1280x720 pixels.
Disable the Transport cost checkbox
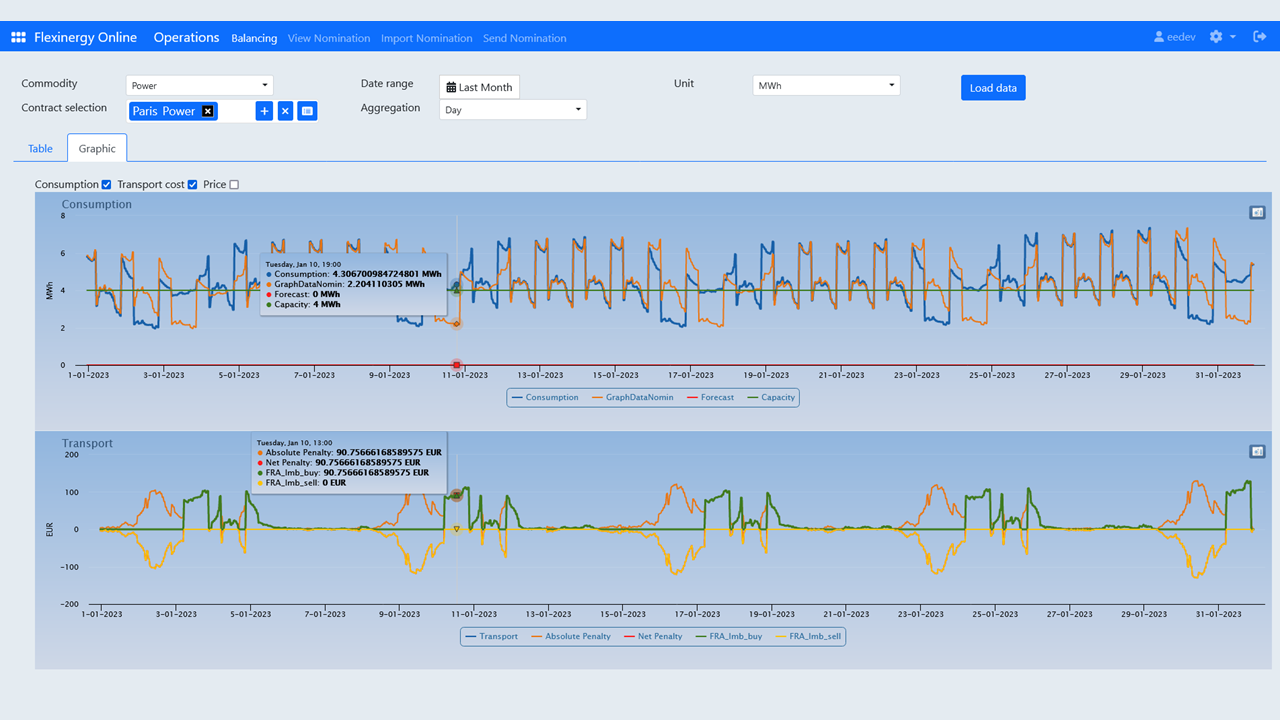192,185
